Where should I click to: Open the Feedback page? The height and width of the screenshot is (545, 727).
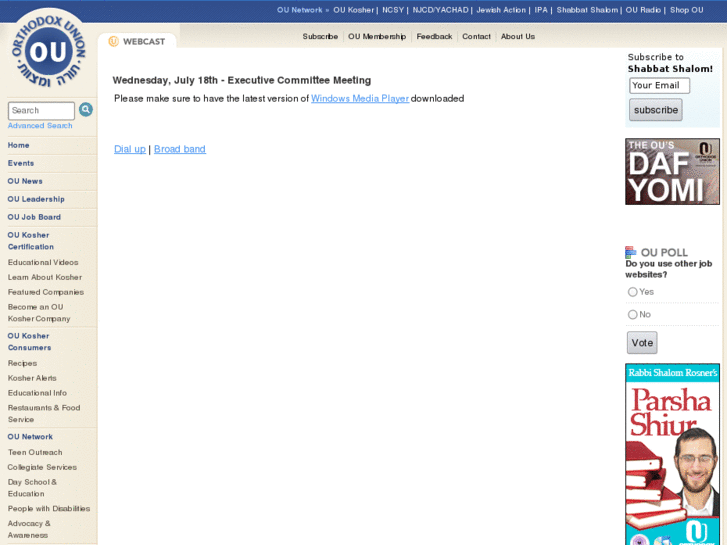click(434, 36)
